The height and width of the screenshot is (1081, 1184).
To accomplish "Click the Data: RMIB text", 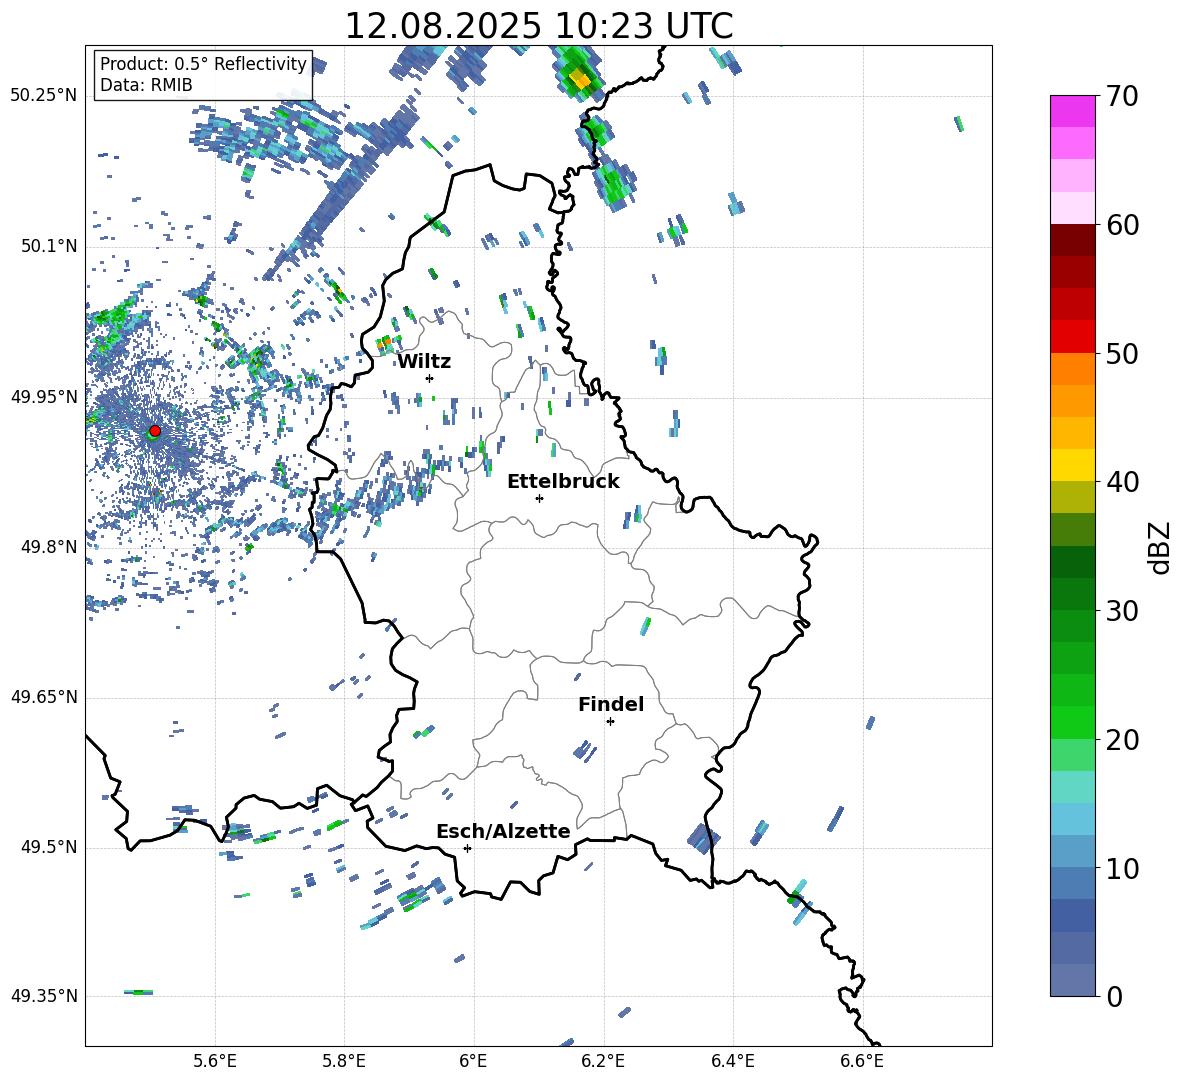I will (146, 85).
